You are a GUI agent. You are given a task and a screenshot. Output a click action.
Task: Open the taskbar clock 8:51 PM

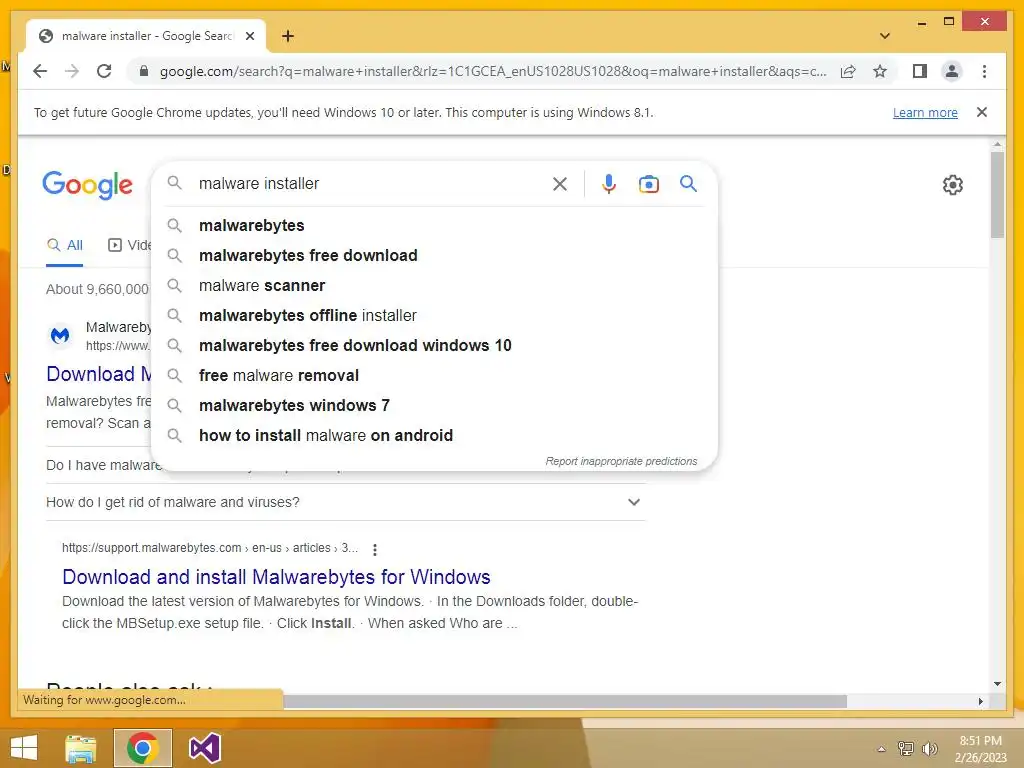coord(980,749)
